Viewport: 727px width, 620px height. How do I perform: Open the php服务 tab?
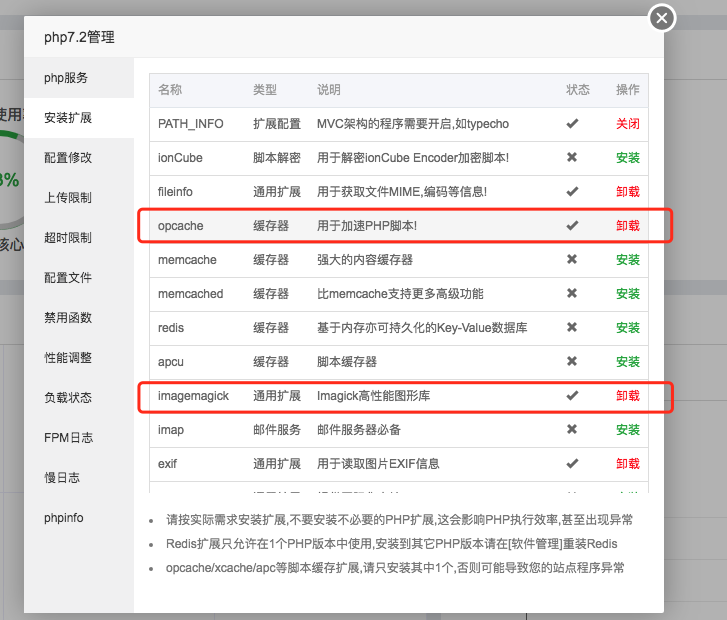click(x=79, y=78)
